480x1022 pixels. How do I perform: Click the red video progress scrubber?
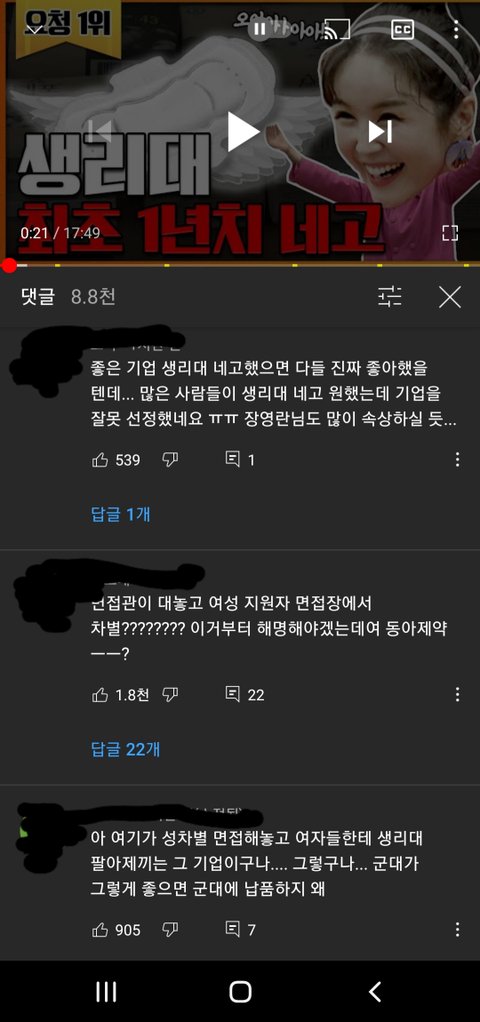[x=9, y=265]
